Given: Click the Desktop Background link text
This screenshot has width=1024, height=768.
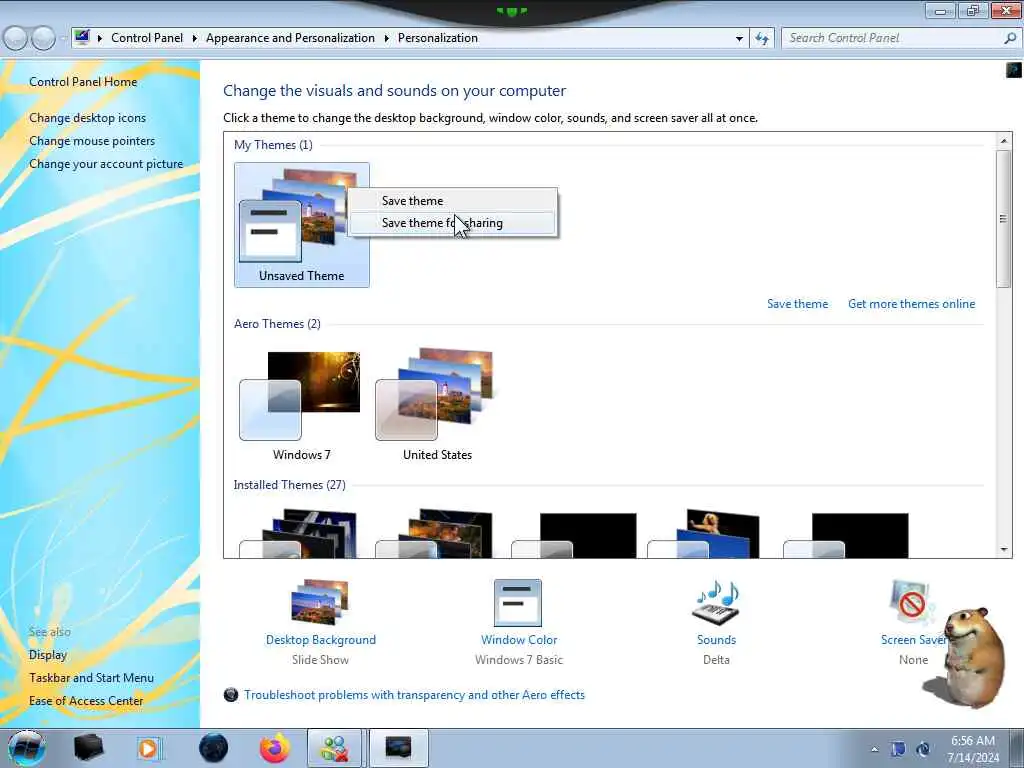Looking at the screenshot, I should pyautogui.click(x=321, y=640).
